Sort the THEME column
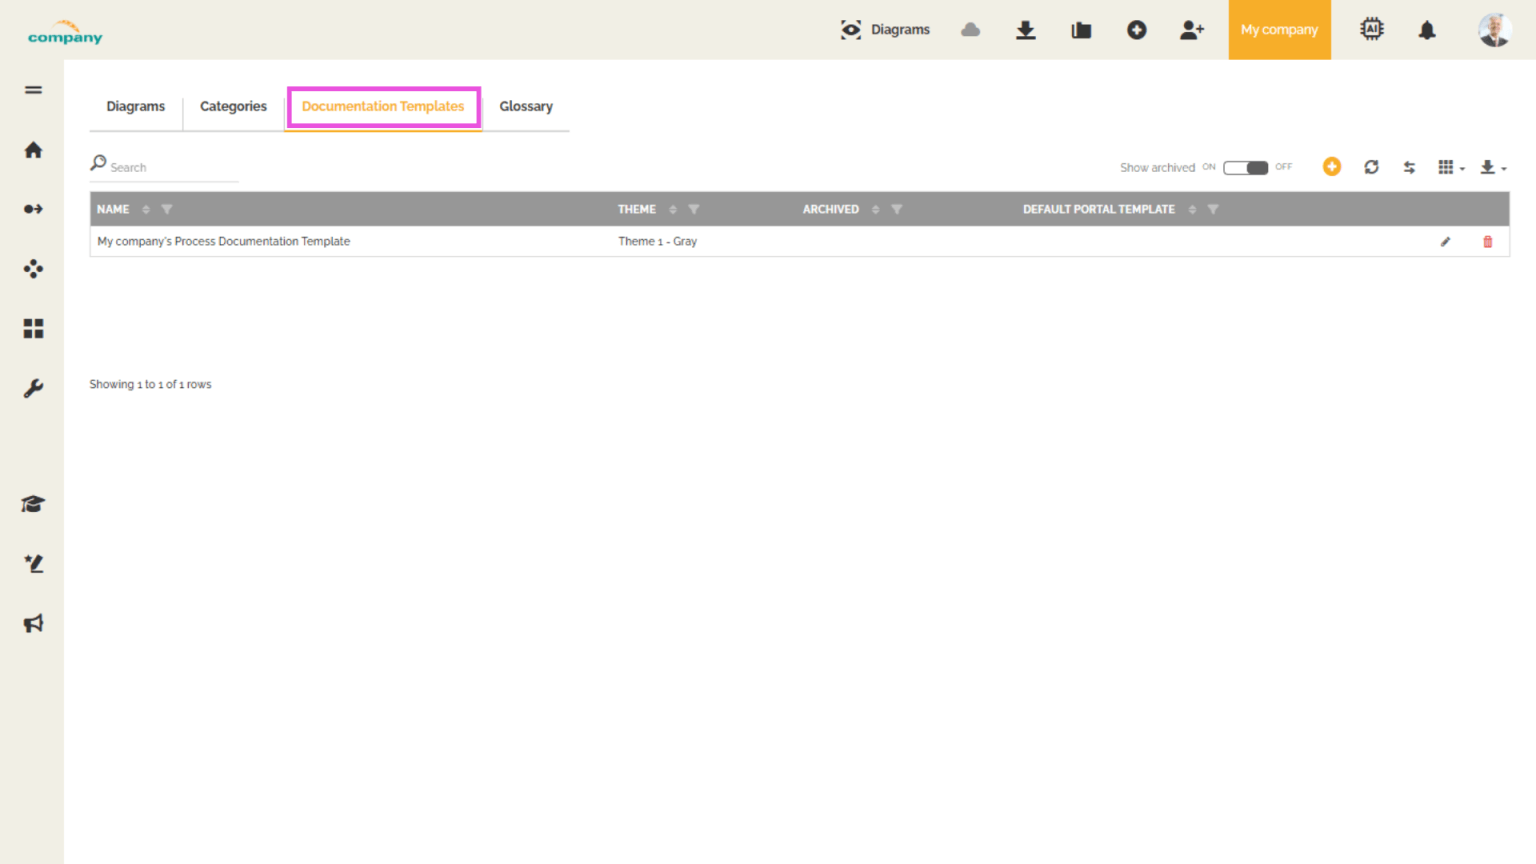The width and height of the screenshot is (1536, 864). tap(672, 209)
